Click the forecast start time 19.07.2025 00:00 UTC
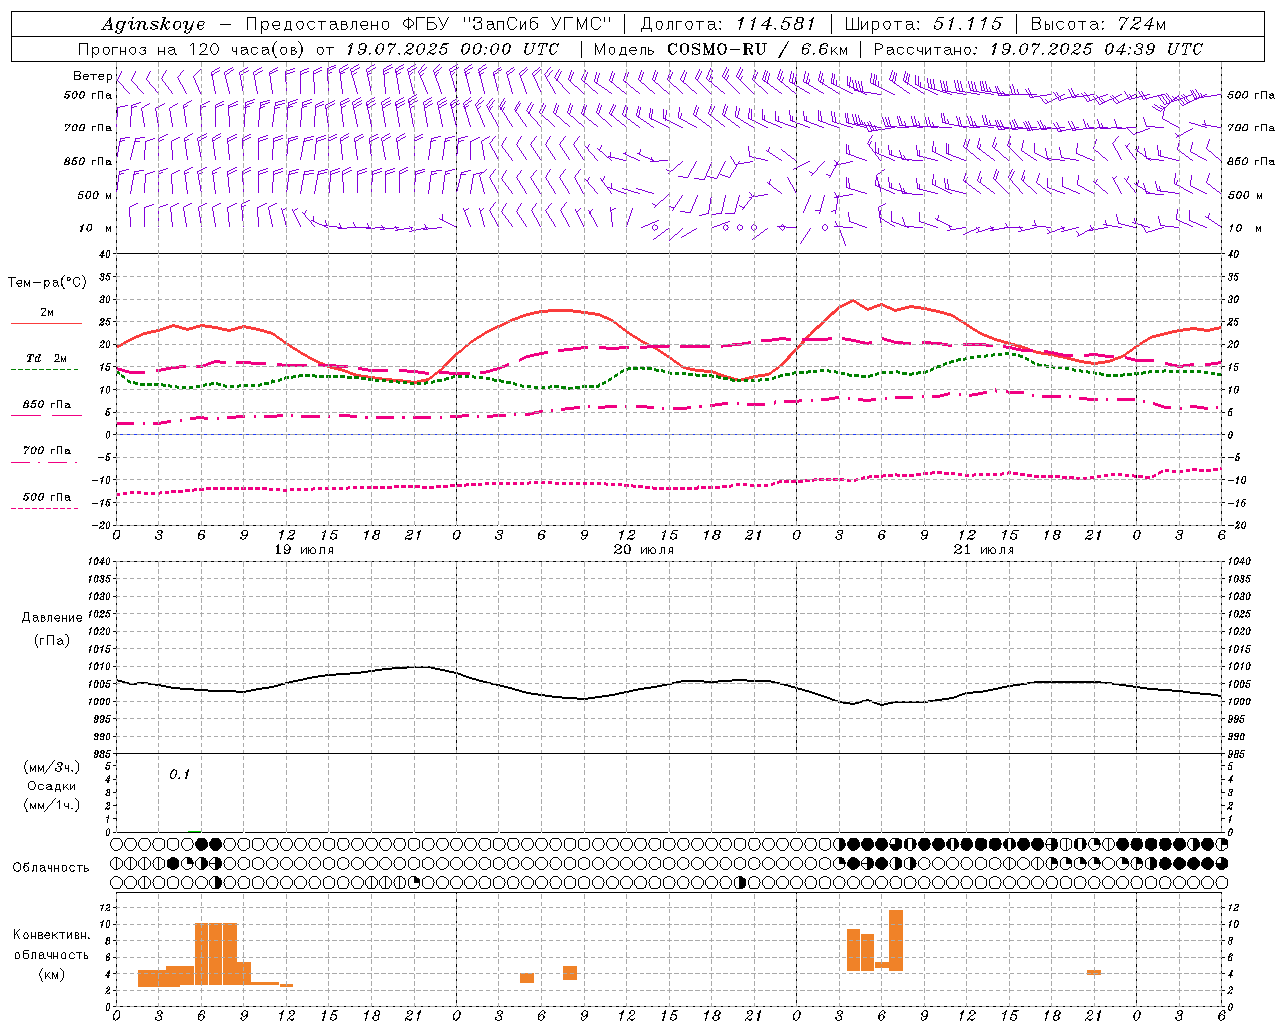This screenshot has width=1280, height=1024. (452, 49)
